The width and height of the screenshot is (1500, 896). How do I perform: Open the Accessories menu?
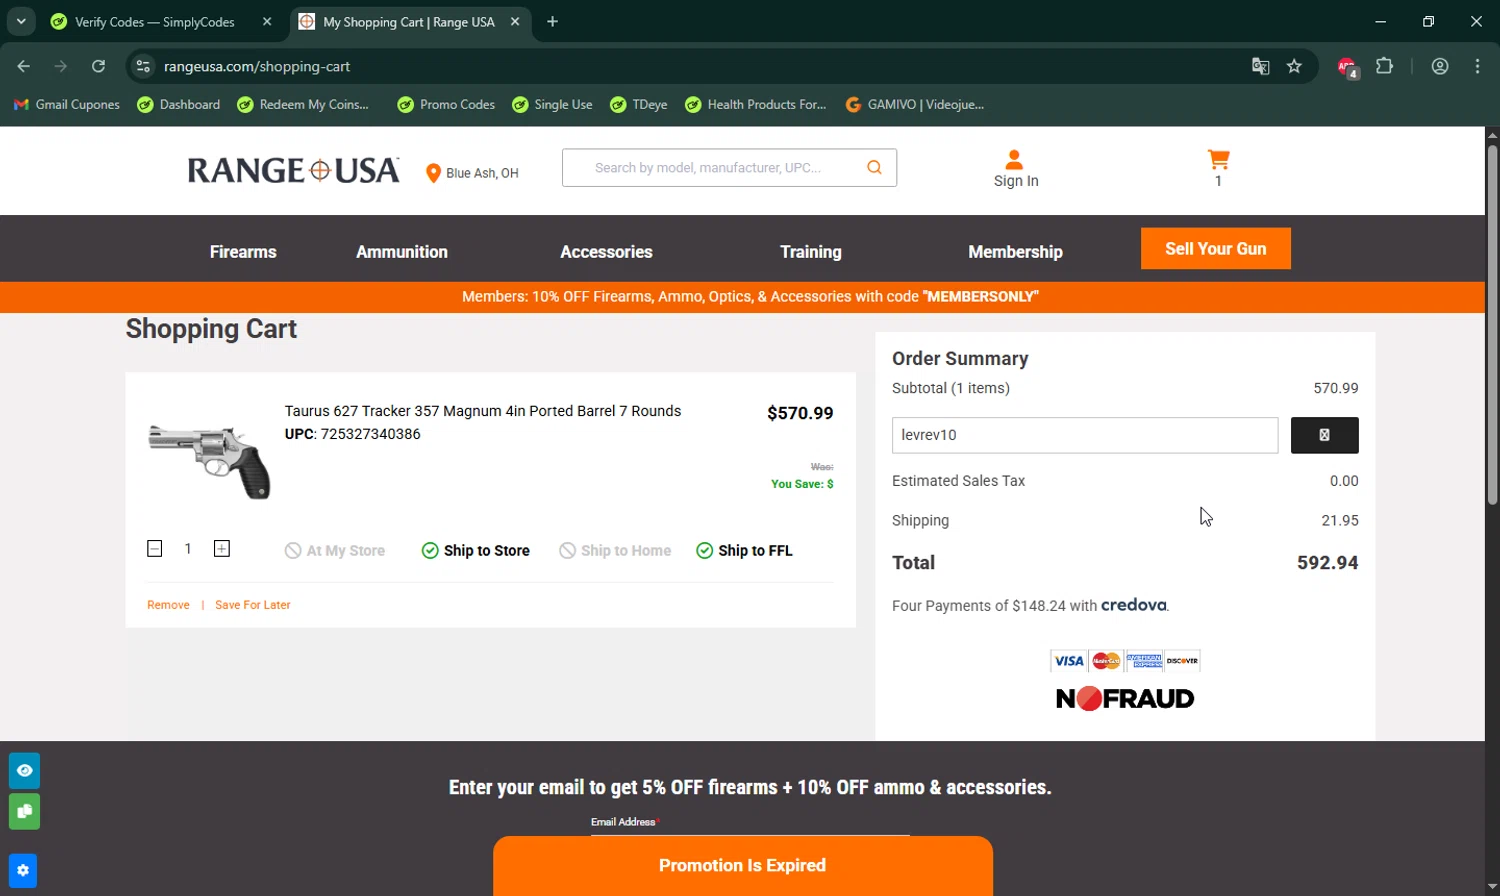point(606,252)
